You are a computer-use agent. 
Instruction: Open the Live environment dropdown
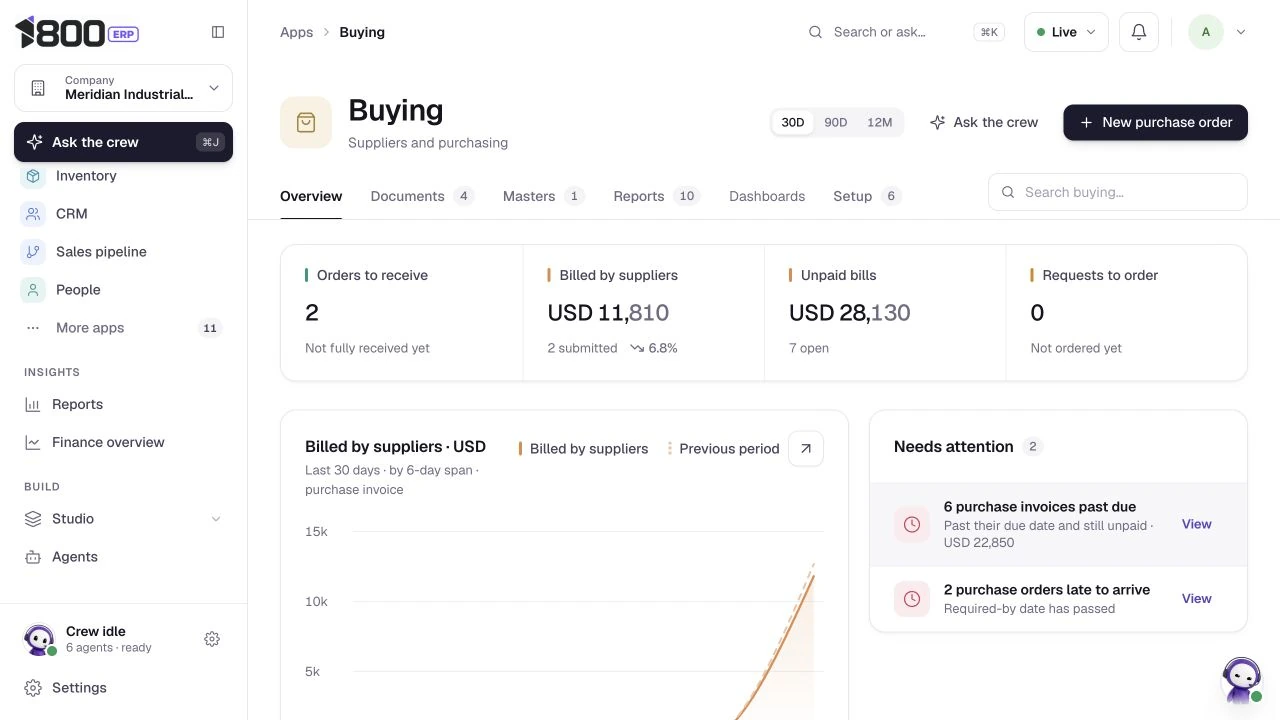1066,32
